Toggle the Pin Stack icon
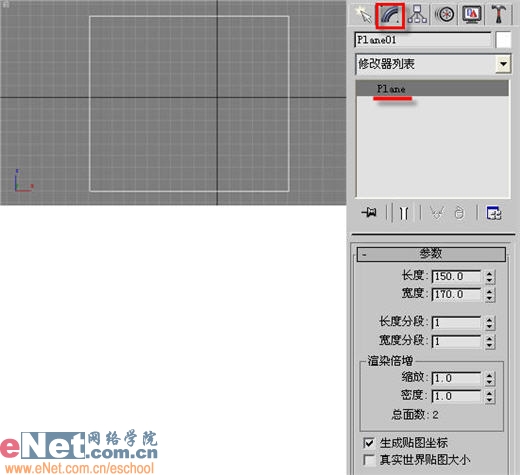Image resolution: width=520 pixels, height=475 pixels. [369, 213]
